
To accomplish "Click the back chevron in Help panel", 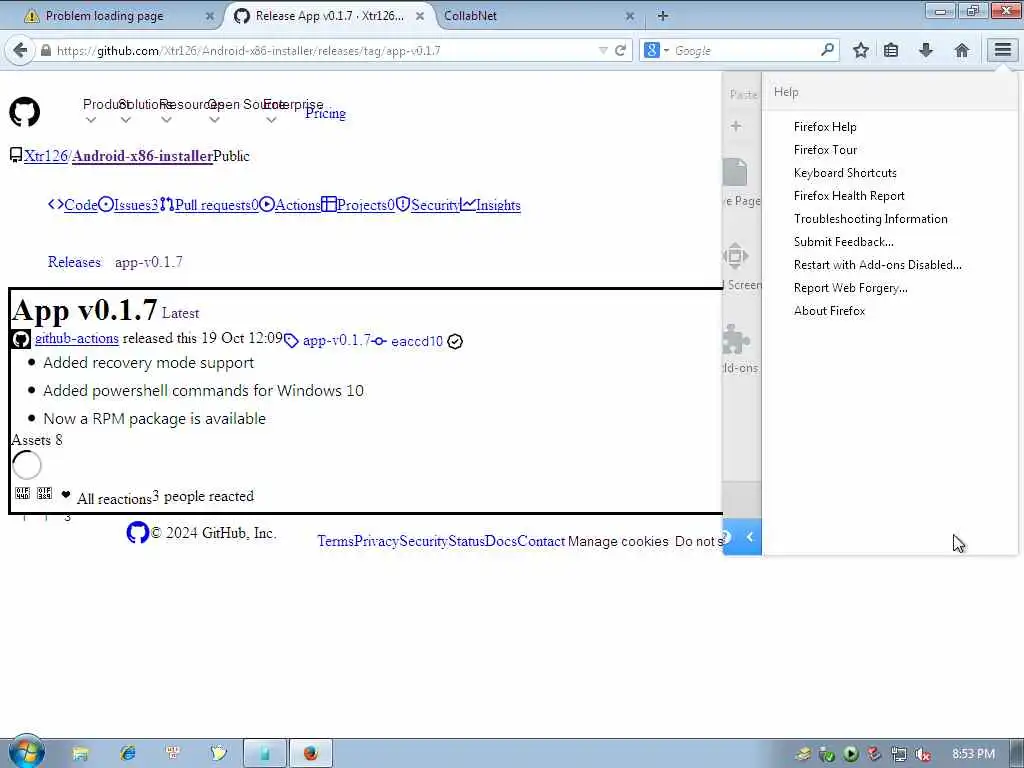I will [749, 537].
